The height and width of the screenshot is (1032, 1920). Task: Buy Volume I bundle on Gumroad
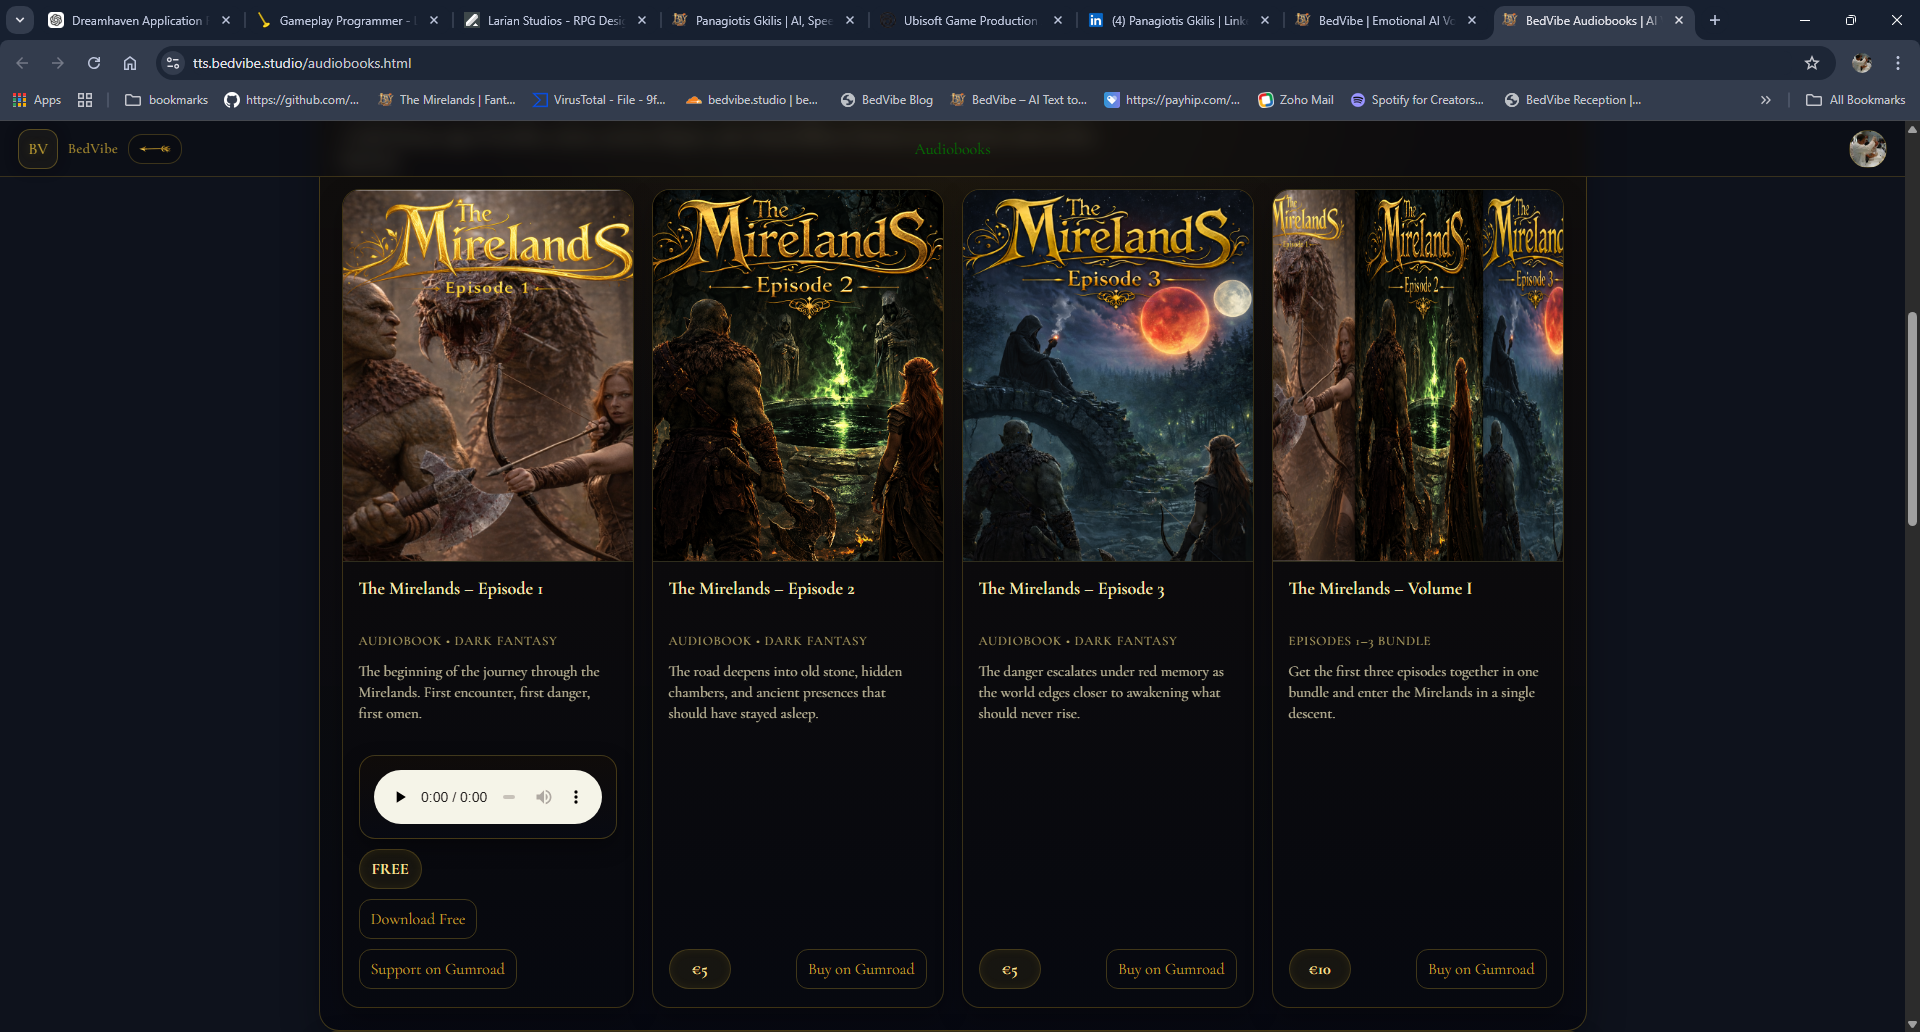click(x=1481, y=969)
